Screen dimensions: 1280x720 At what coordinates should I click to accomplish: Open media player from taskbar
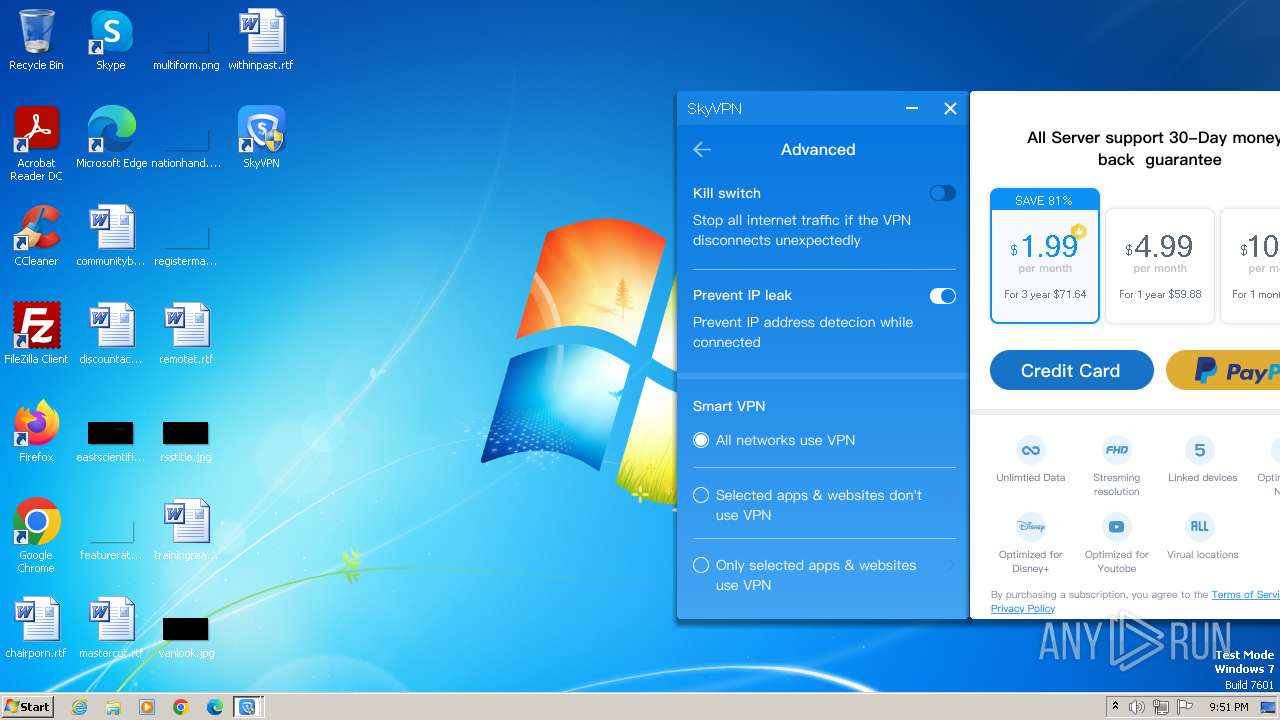(x=147, y=707)
